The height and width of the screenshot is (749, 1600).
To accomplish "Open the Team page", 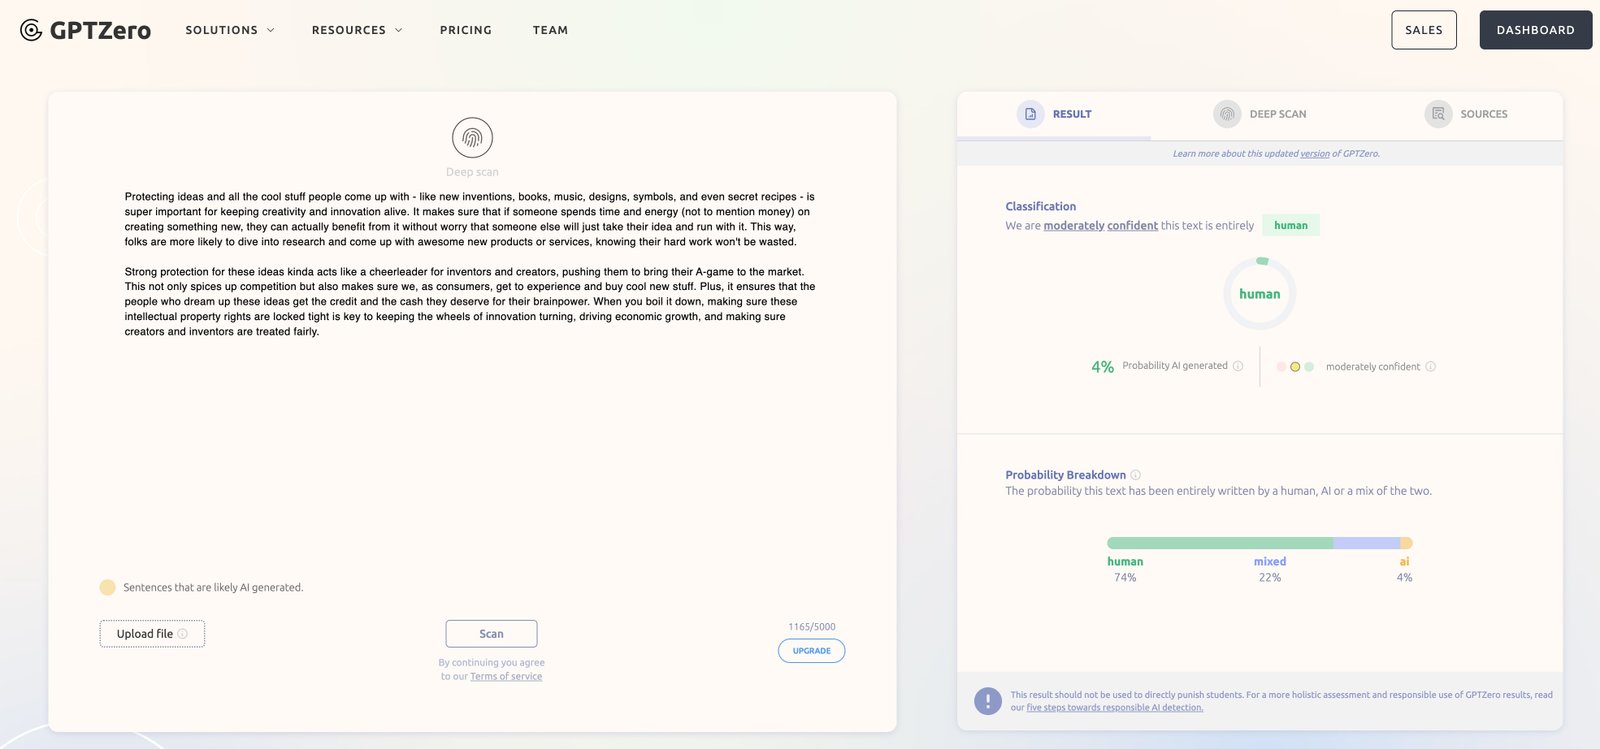I will (x=550, y=30).
